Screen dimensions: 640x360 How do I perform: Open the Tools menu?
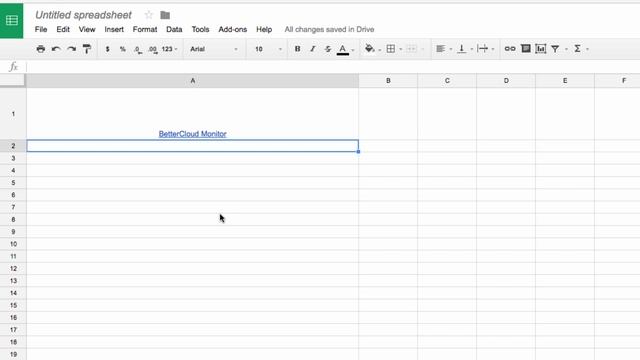(x=200, y=29)
